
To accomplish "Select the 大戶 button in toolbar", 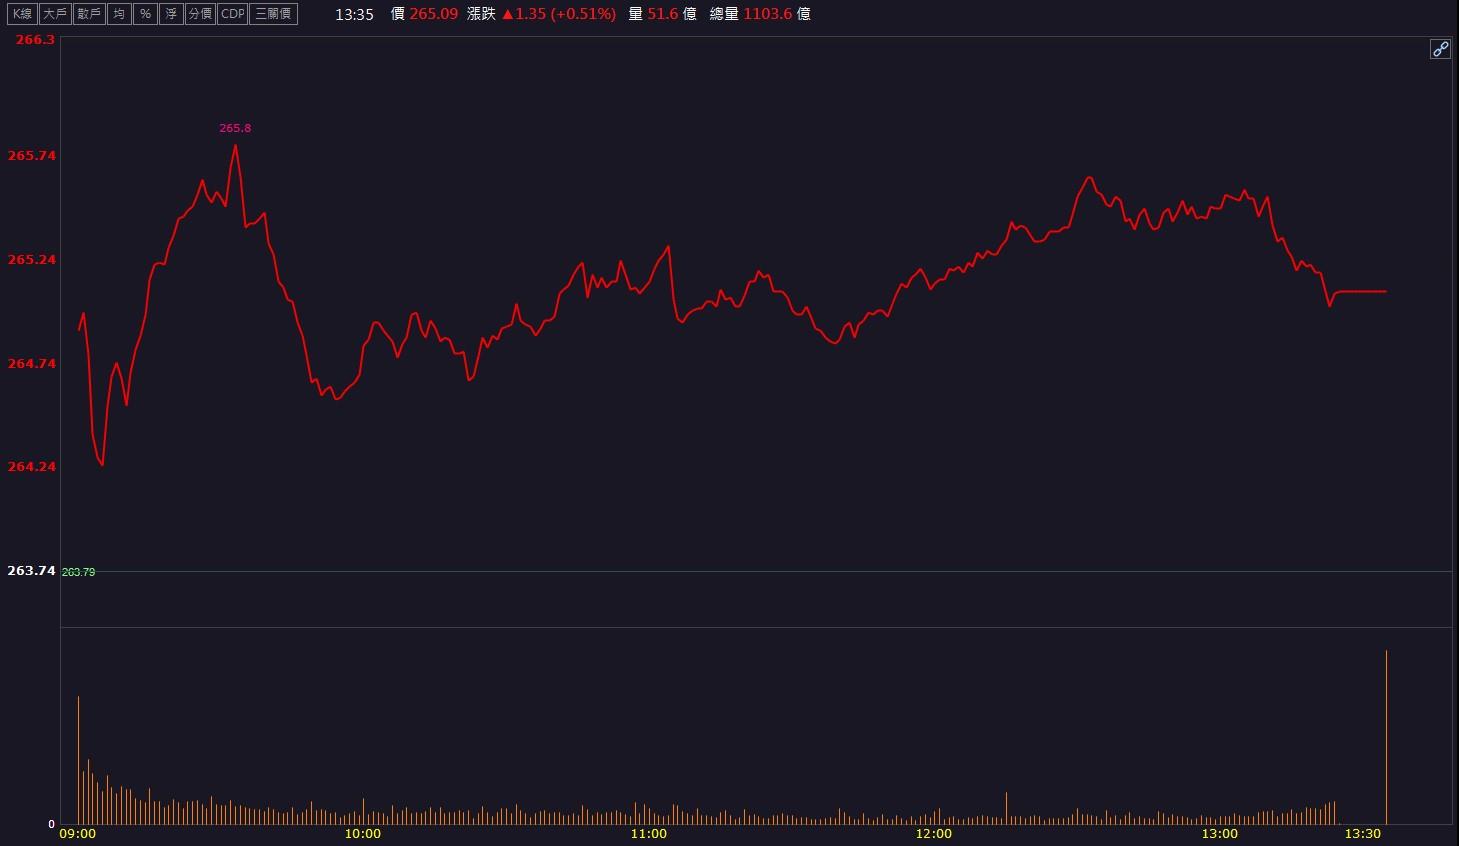I will pyautogui.click(x=55, y=14).
